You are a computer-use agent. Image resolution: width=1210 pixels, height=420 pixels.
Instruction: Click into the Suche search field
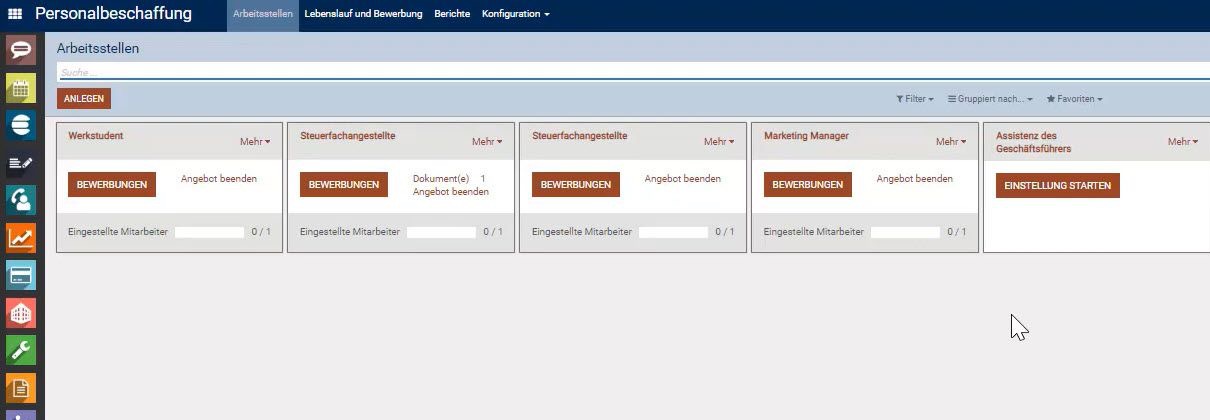633,73
